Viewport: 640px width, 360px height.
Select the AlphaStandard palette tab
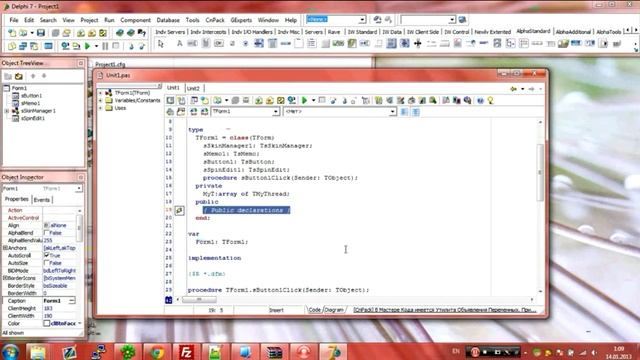[x=533, y=31]
